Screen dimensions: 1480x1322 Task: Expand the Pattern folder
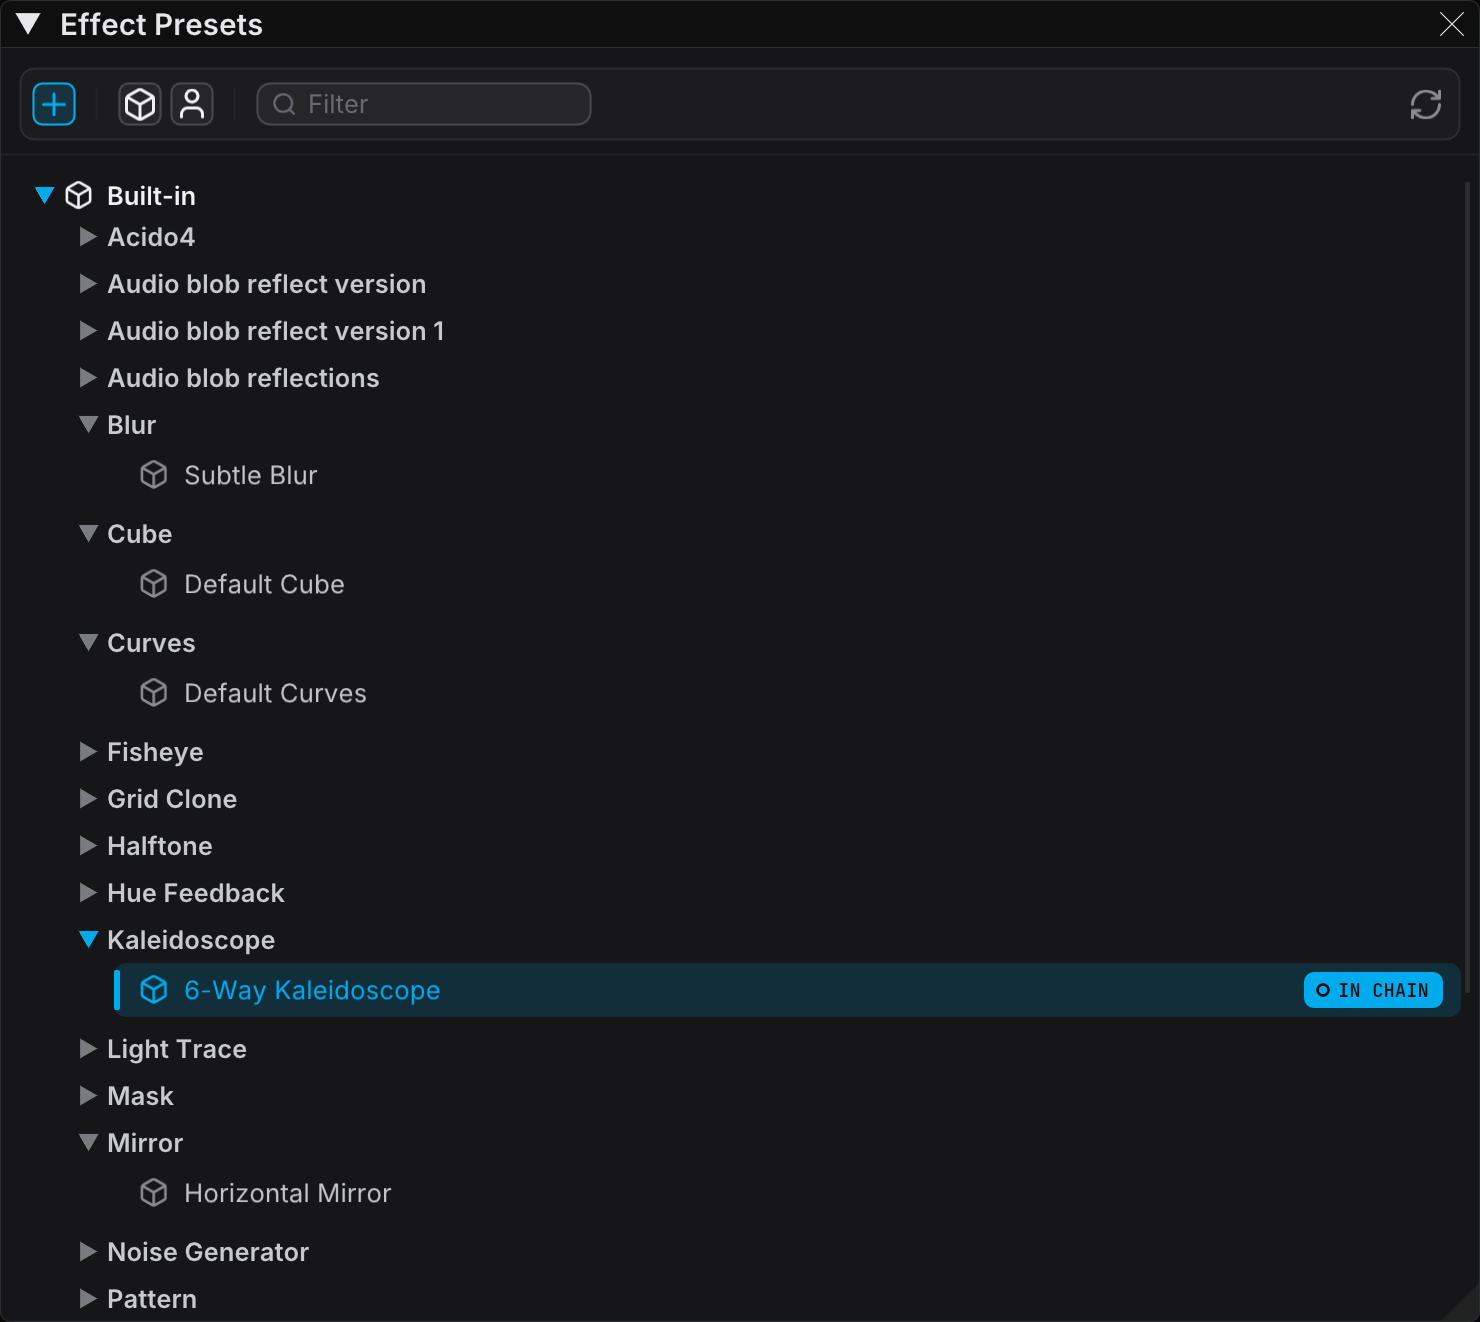(88, 1299)
